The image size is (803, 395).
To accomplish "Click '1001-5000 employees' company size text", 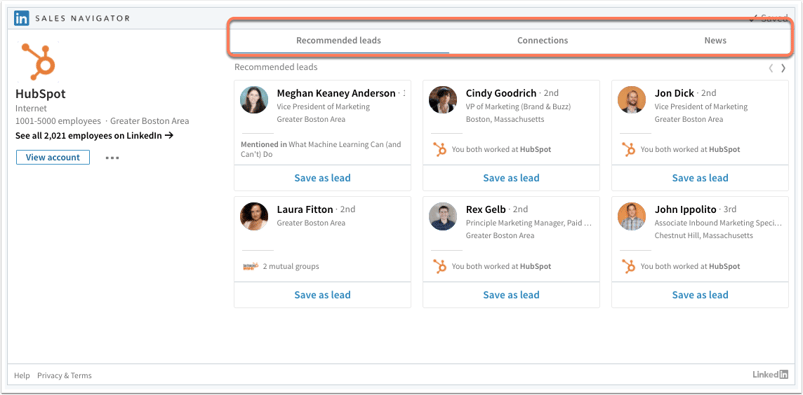I will 58,121.
